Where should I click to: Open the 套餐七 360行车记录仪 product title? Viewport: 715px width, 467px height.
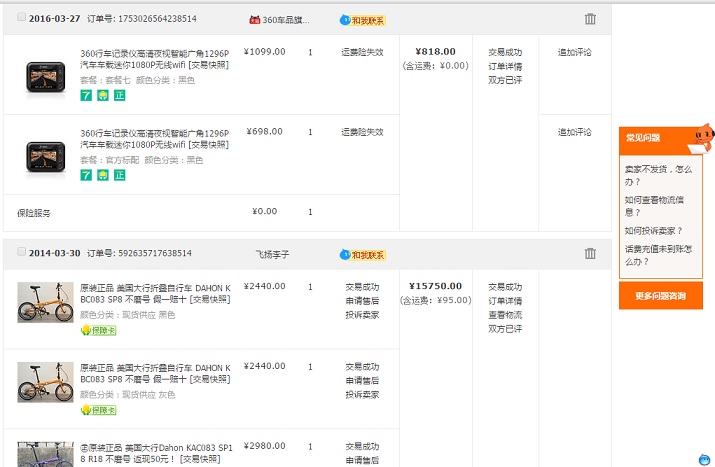(x=155, y=59)
